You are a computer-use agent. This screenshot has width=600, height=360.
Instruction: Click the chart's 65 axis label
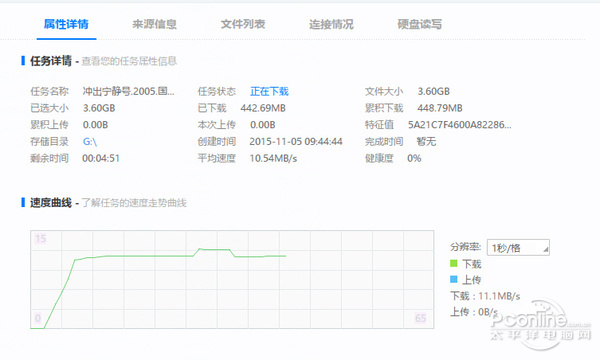click(x=420, y=318)
